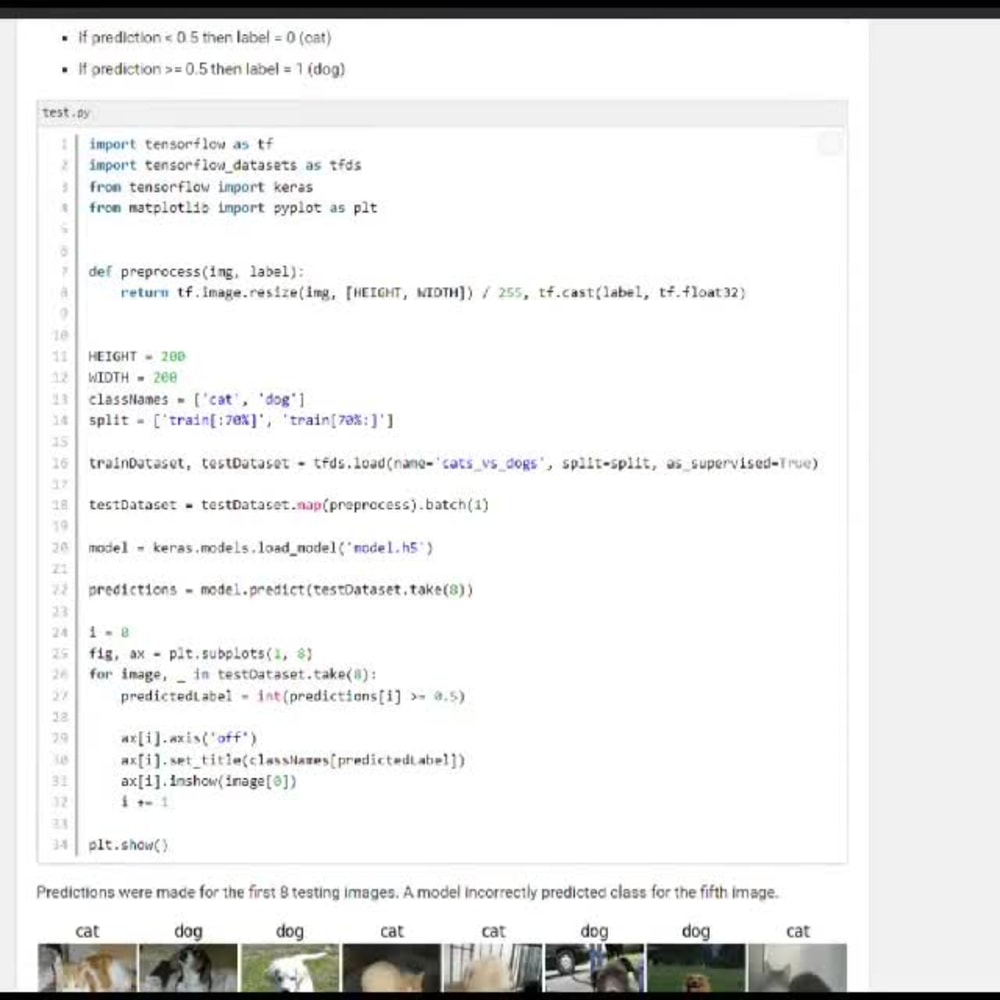The image size is (1000, 1000).
Task: Click code line 'from matplotlib import pyplot as plt'
Action: (x=233, y=208)
